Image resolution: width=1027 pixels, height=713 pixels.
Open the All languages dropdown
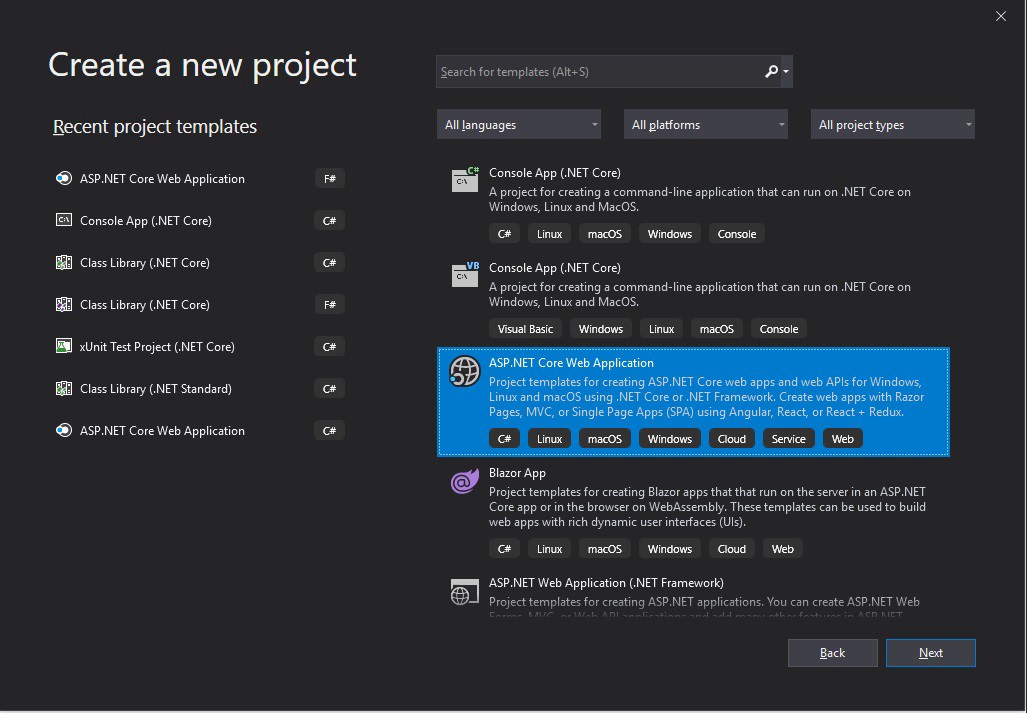coord(519,125)
